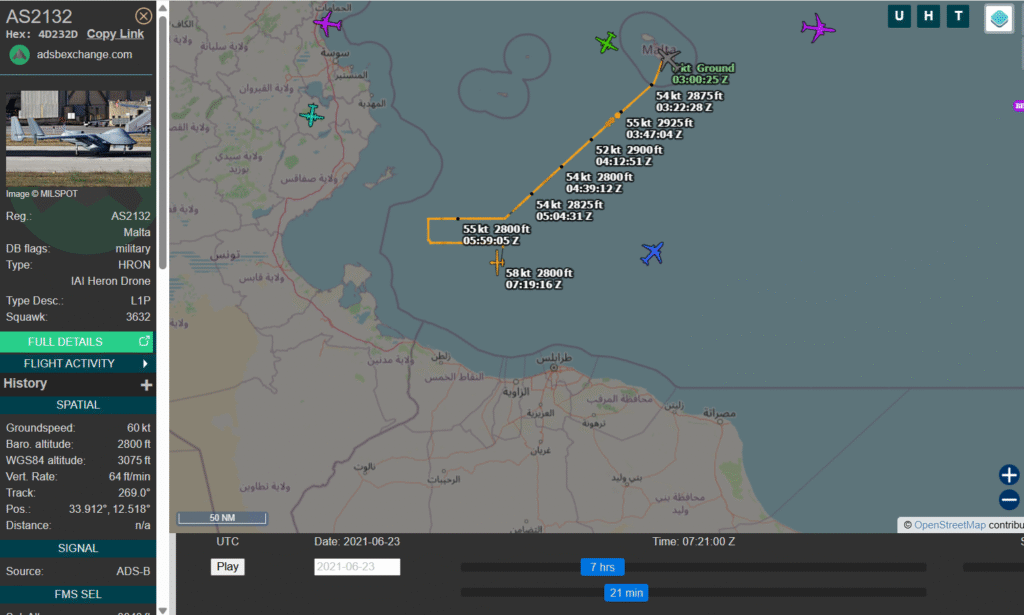Click the IAI Heron aircraft photo thumbnail
The height and width of the screenshot is (615, 1024).
pos(78,138)
